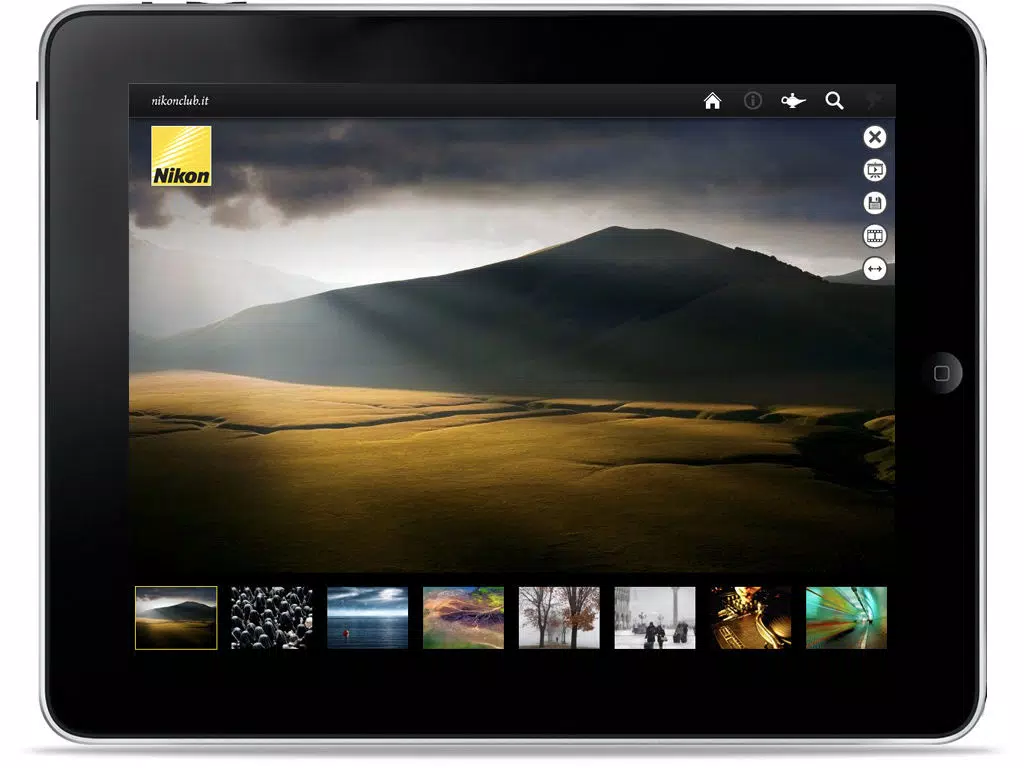Start the slideshow presentation icon
The image size is (1024, 768).
click(x=874, y=170)
